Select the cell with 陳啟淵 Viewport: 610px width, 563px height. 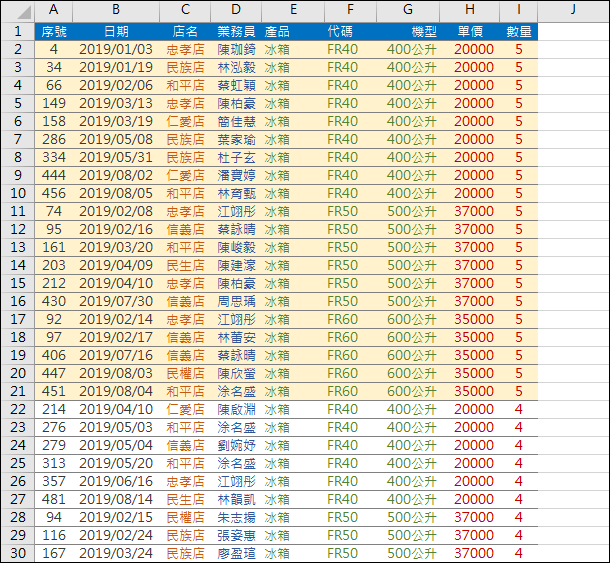click(236, 409)
